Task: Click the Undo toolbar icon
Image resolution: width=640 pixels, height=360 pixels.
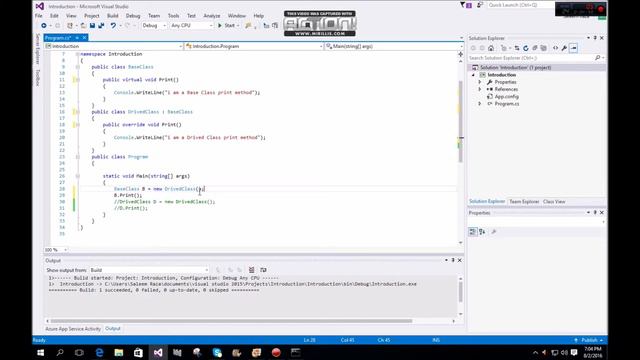Action: 113,25
